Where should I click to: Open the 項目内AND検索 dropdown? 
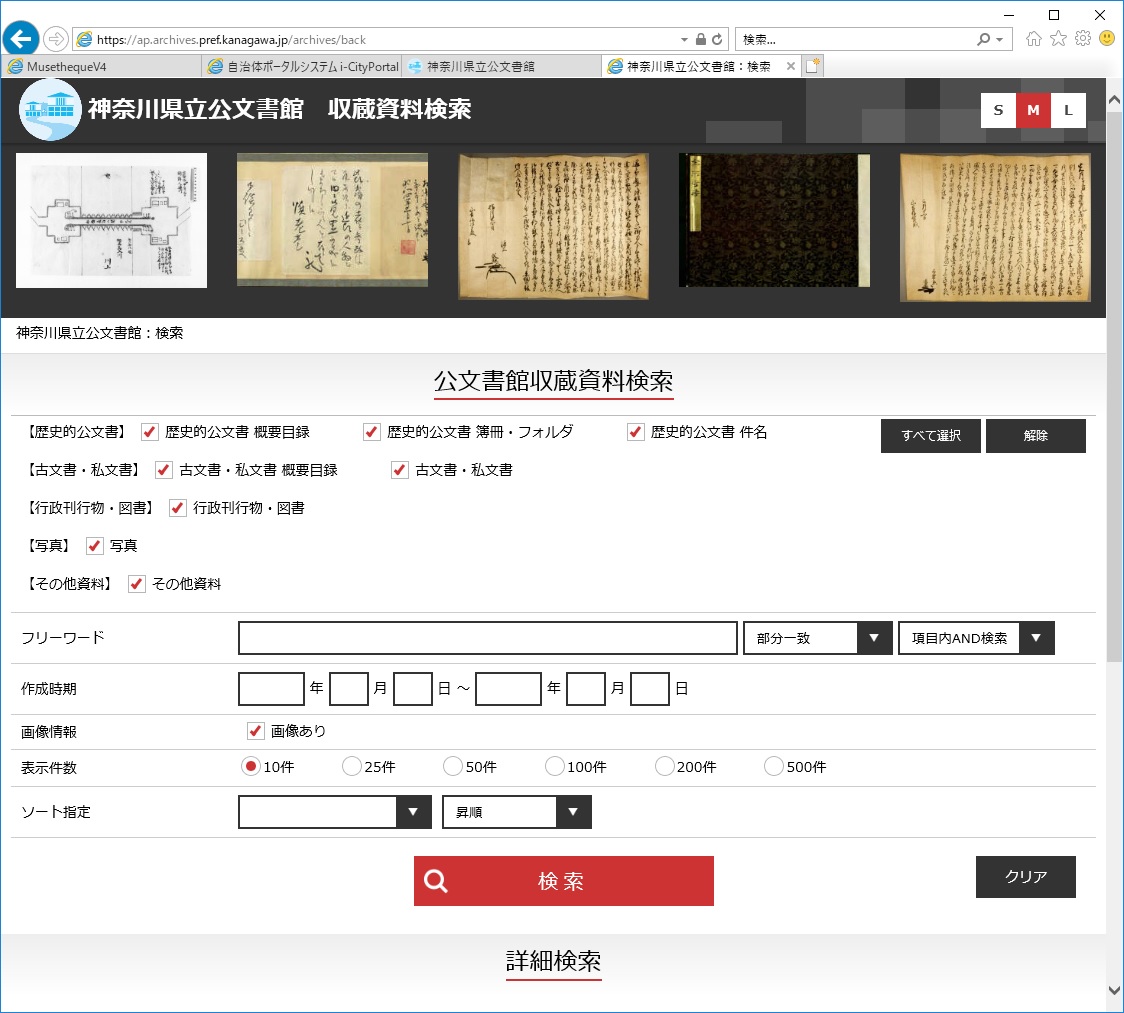tap(976, 638)
